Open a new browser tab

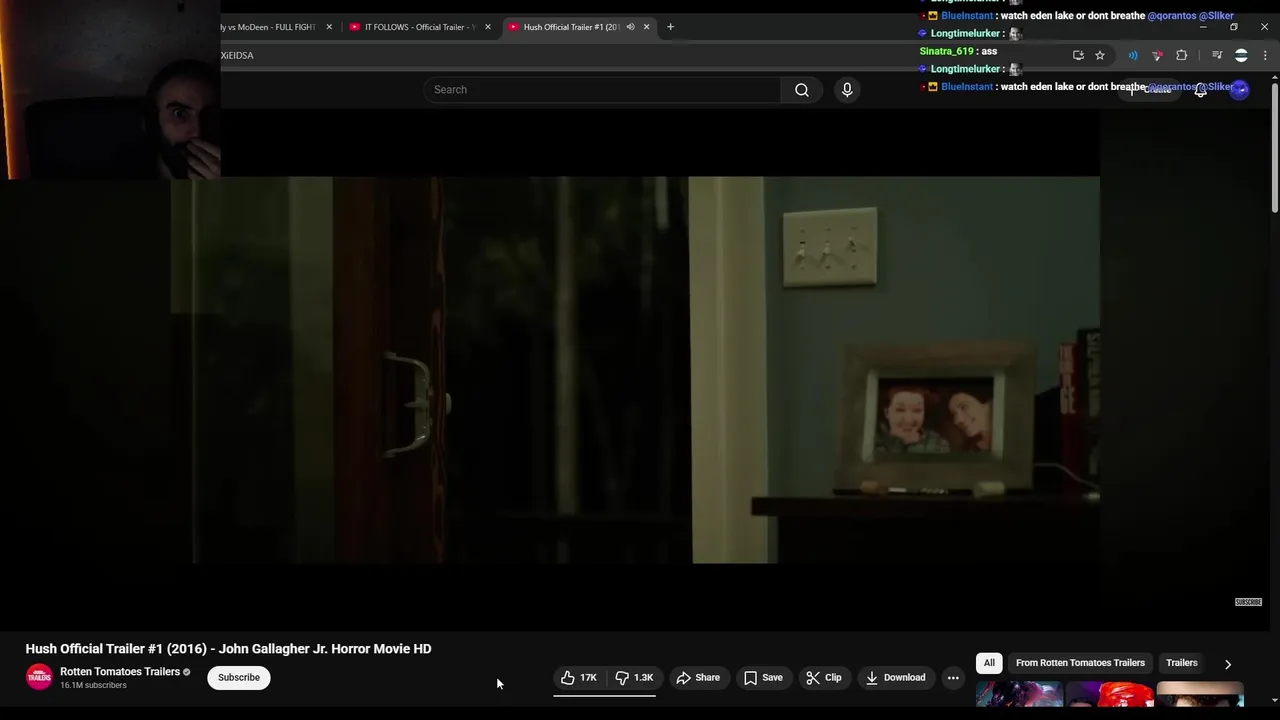coord(670,27)
